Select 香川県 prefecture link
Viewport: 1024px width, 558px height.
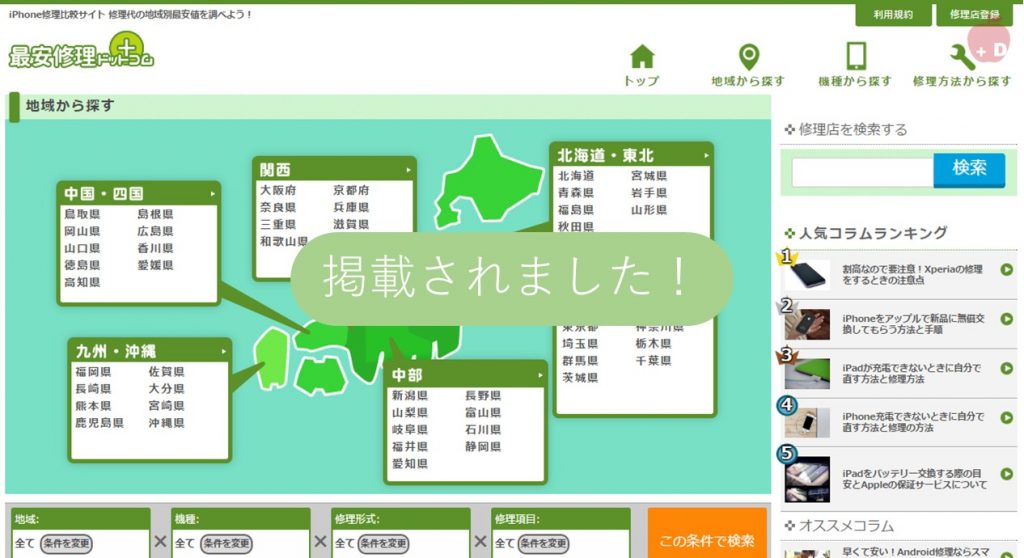pyautogui.click(x=155, y=248)
